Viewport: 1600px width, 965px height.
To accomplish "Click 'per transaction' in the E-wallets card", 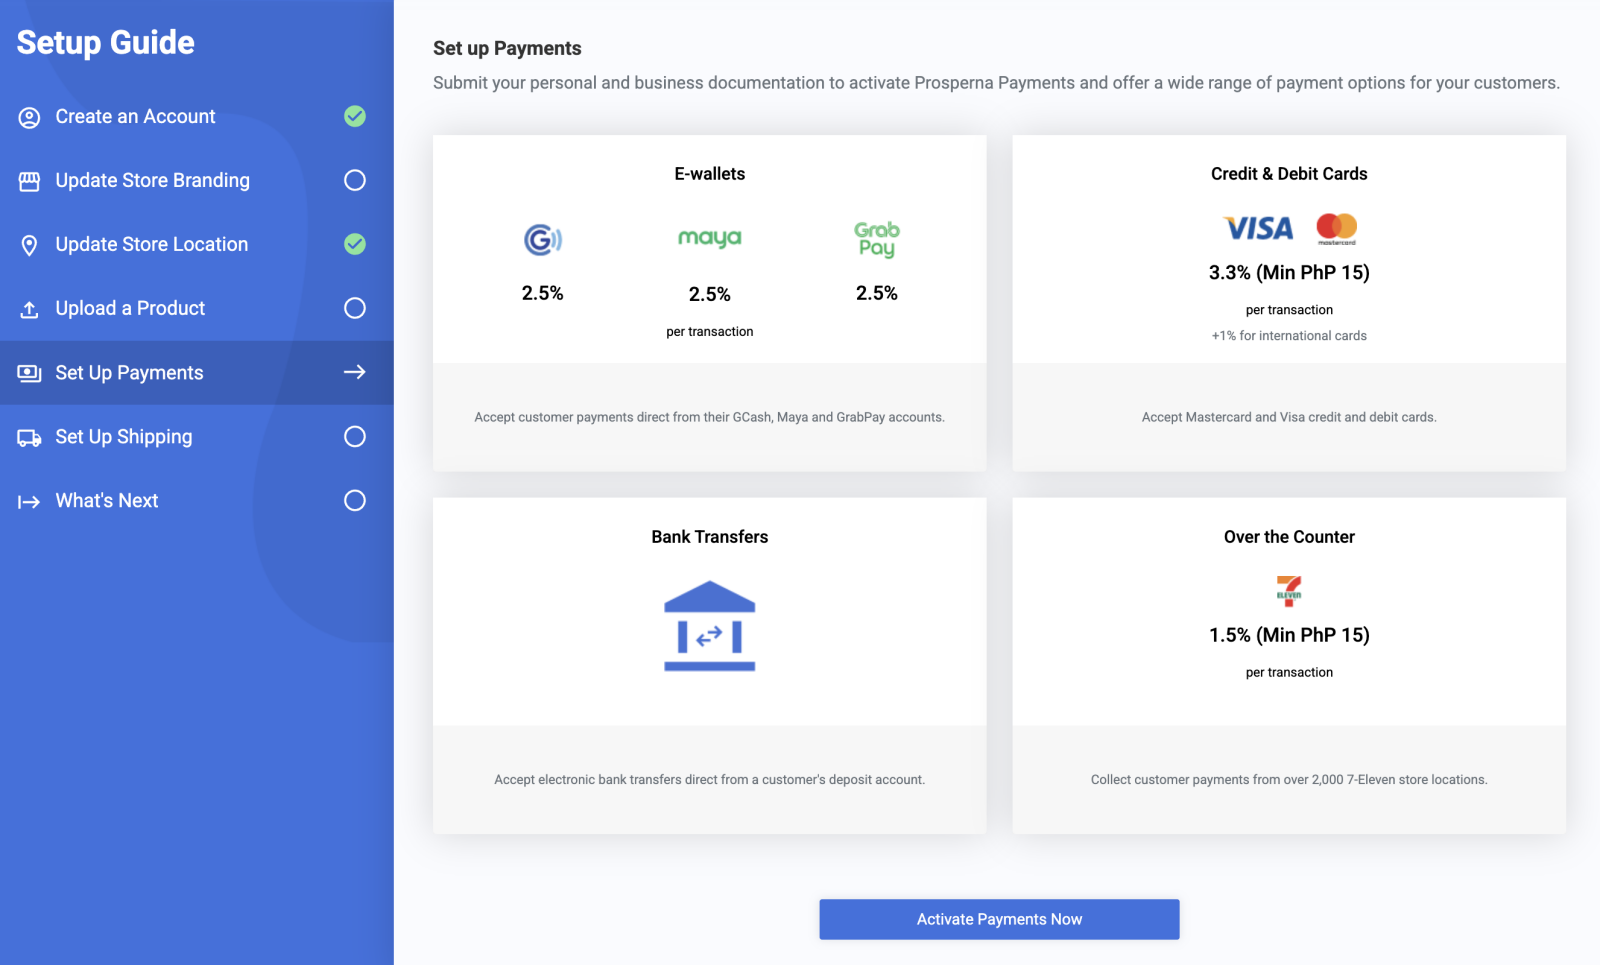I will click(x=710, y=332).
